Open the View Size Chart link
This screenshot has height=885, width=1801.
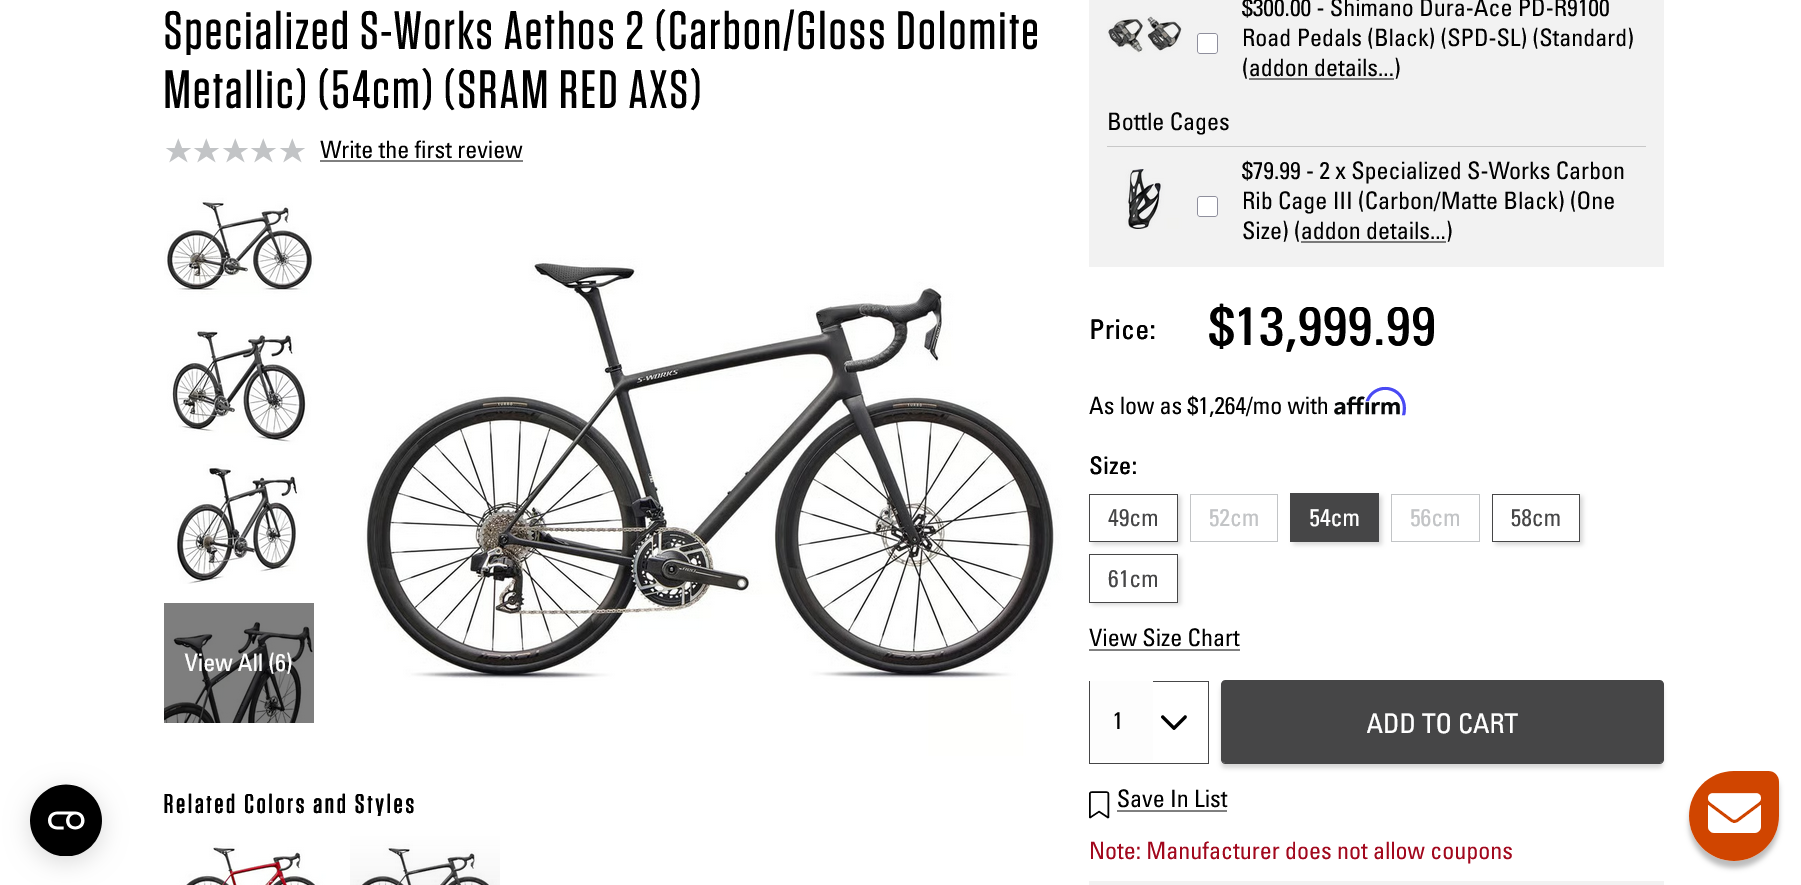pos(1164,638)
